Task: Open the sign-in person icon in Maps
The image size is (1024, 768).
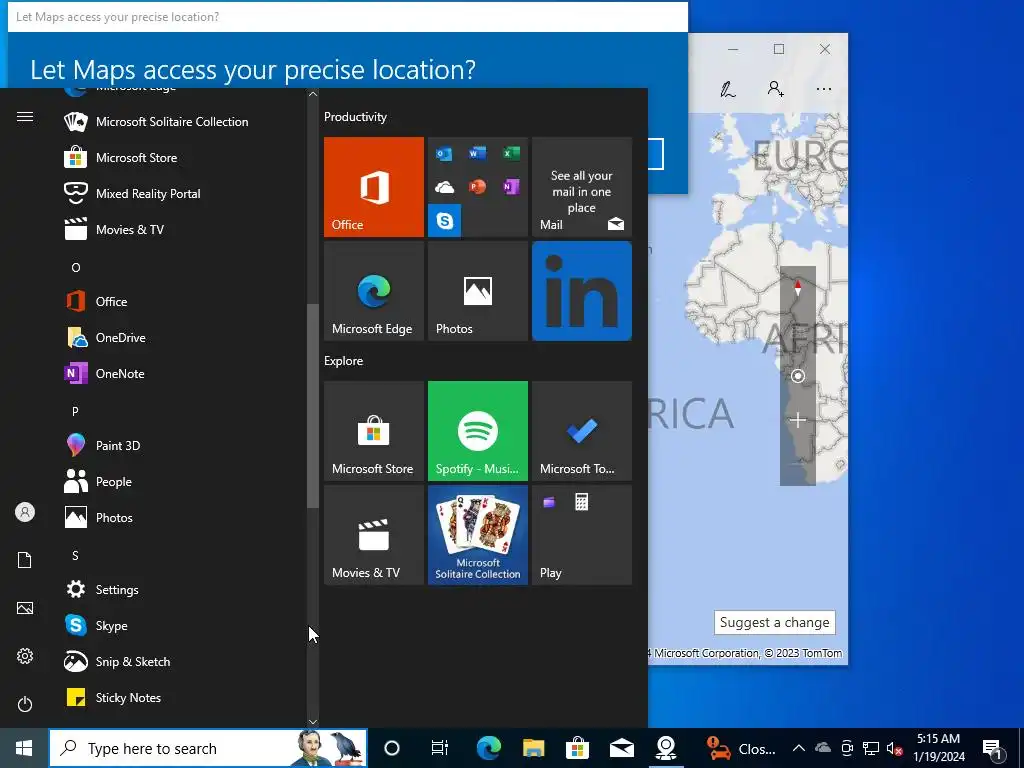Action: click(776, 89)
